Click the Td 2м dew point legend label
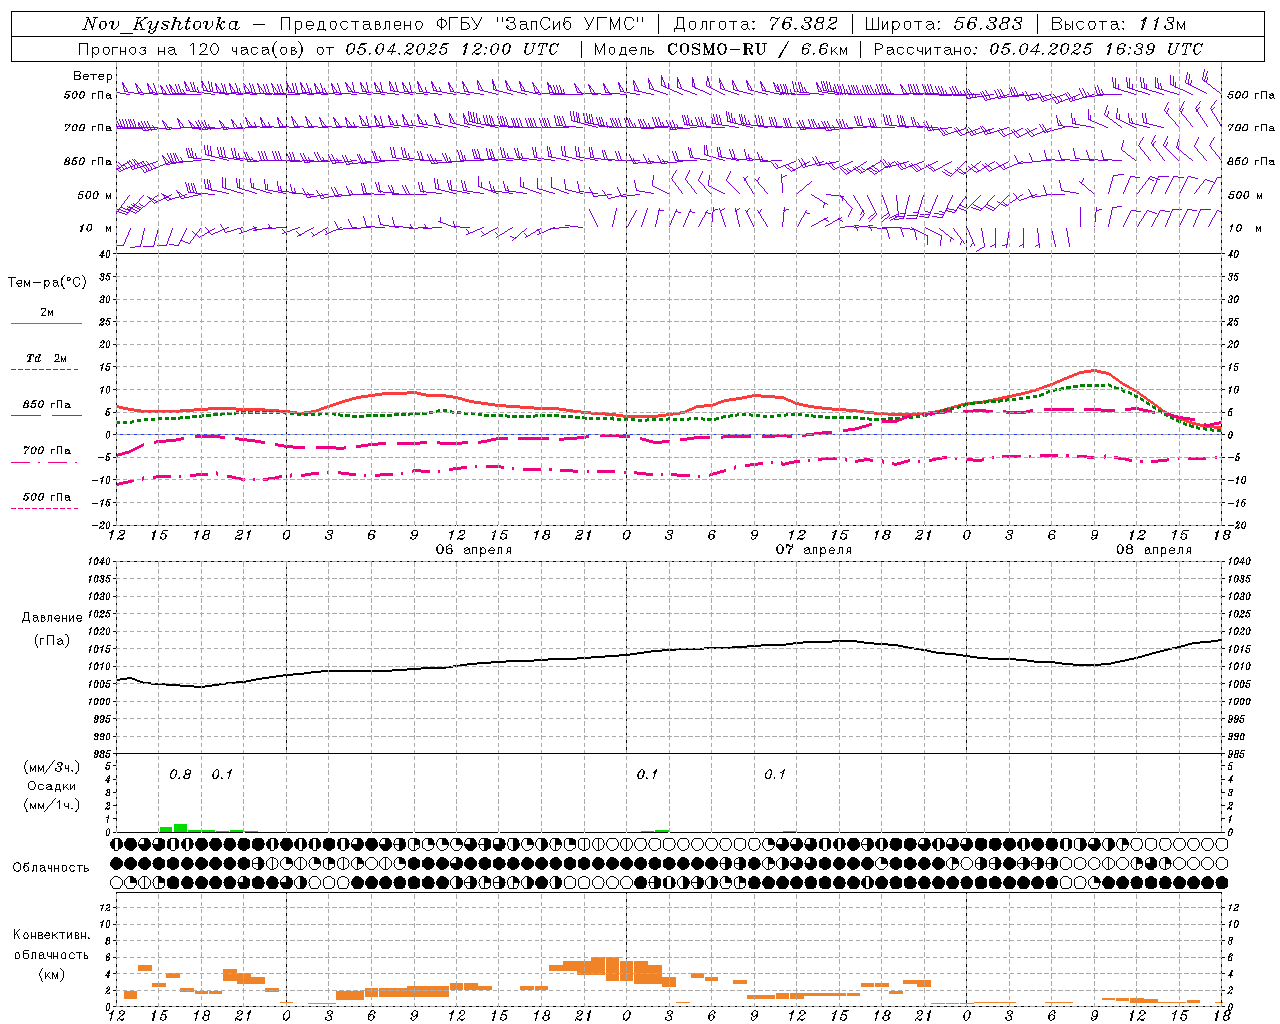The width and height of the screenshot is (1280, 1024). (x=47, y=358)
